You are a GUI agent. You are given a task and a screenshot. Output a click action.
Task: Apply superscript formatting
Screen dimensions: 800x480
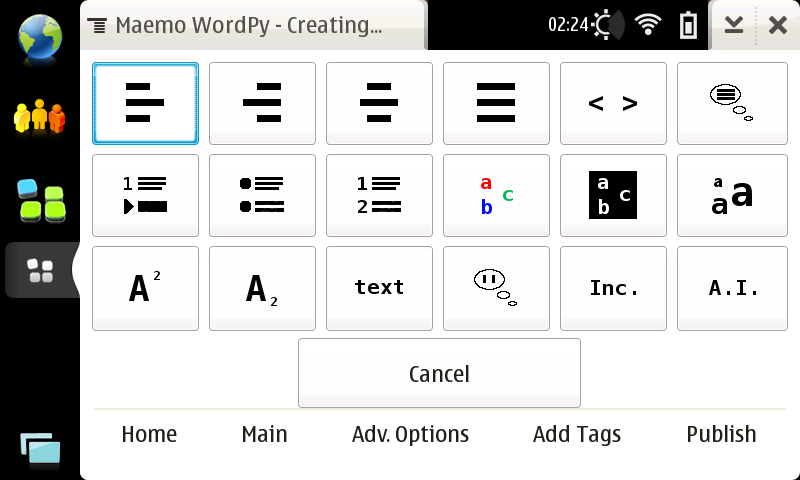(145, 288)
